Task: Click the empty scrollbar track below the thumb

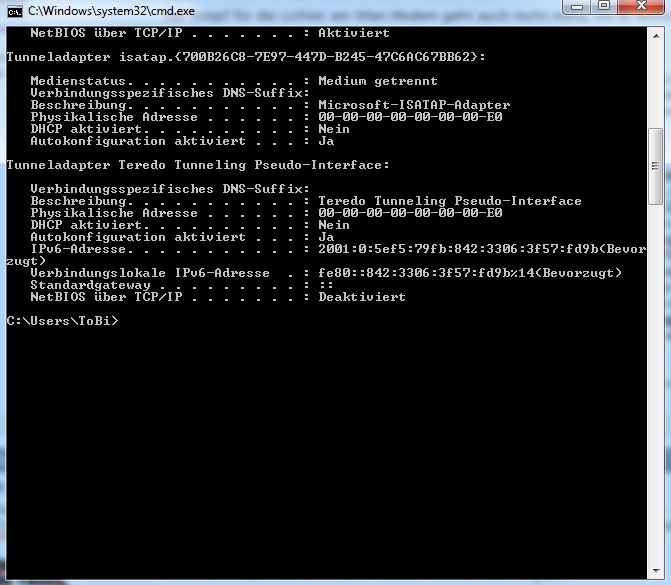Action: tap(655, 380)
